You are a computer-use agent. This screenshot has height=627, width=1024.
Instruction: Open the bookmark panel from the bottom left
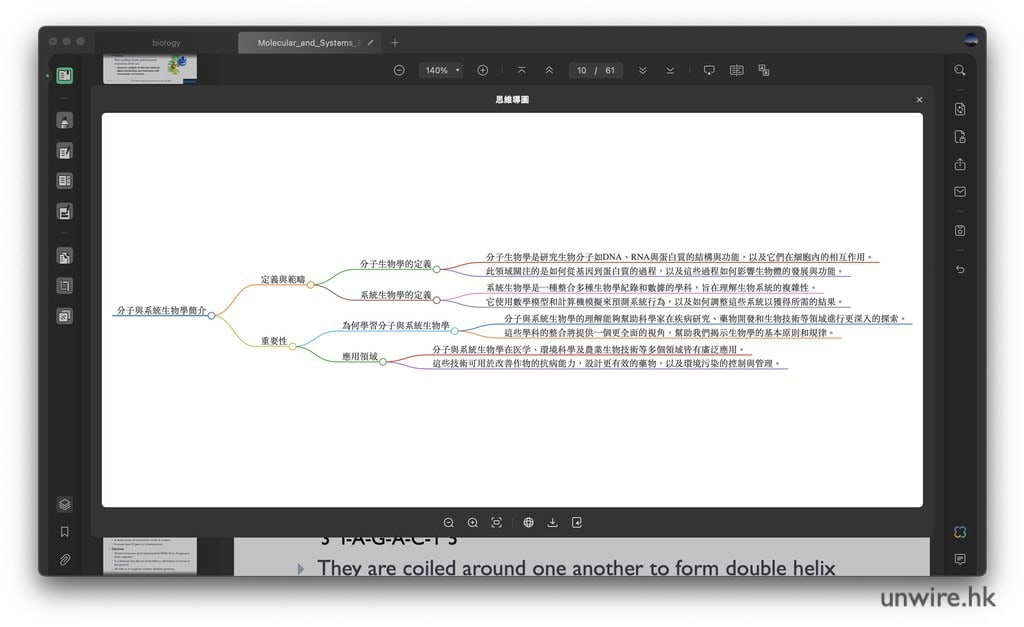(x=64, y=532)
